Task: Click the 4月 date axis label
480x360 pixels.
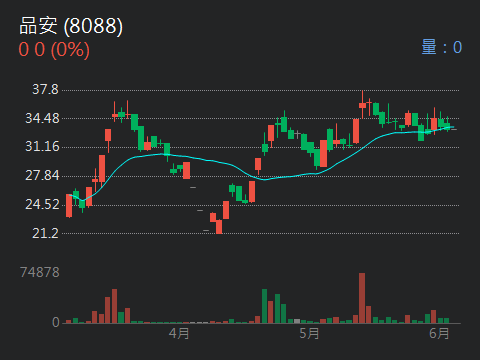Action: tap(179, 333)
